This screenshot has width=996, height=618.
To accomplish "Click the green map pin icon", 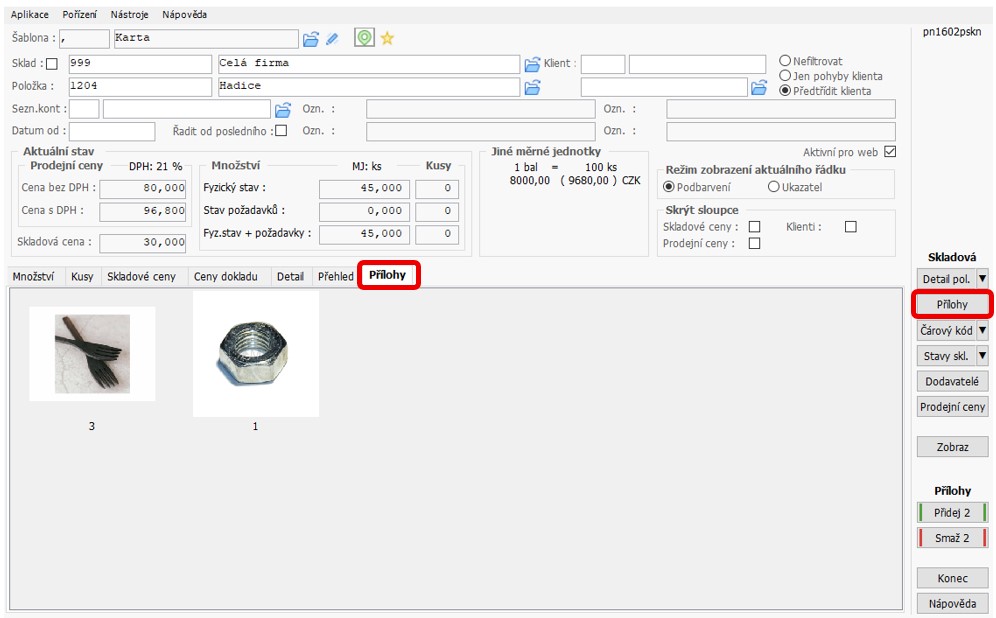I will coord(364,38).
